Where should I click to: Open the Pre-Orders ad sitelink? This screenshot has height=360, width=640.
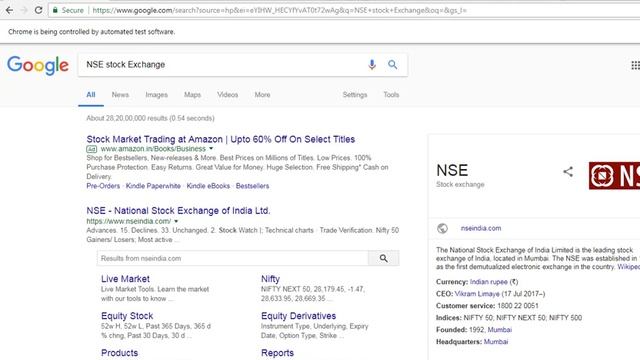click(x=103, y=186)
